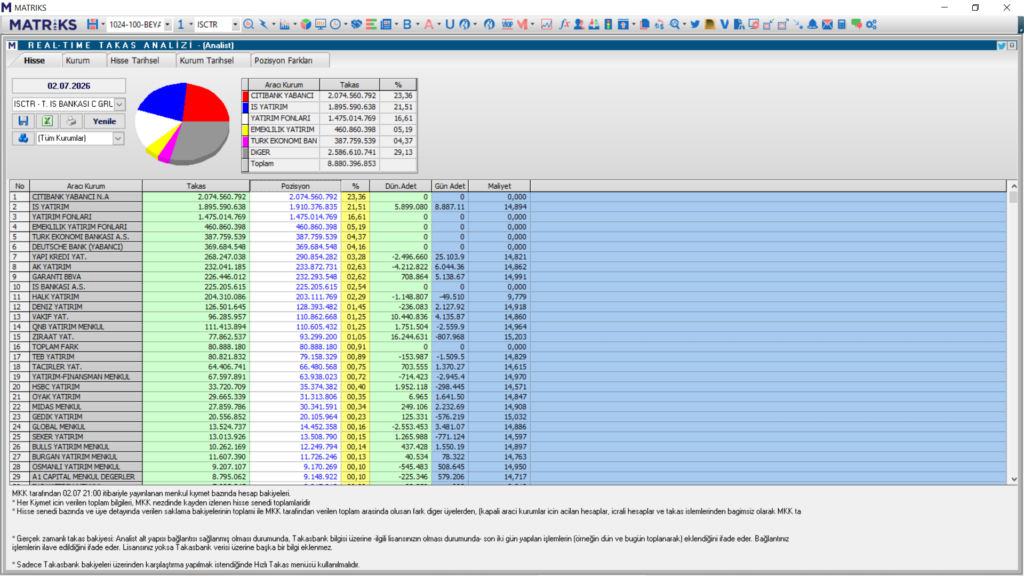Open the 1024-100-BEYAZ layout dropdown

tap(167, 24)
